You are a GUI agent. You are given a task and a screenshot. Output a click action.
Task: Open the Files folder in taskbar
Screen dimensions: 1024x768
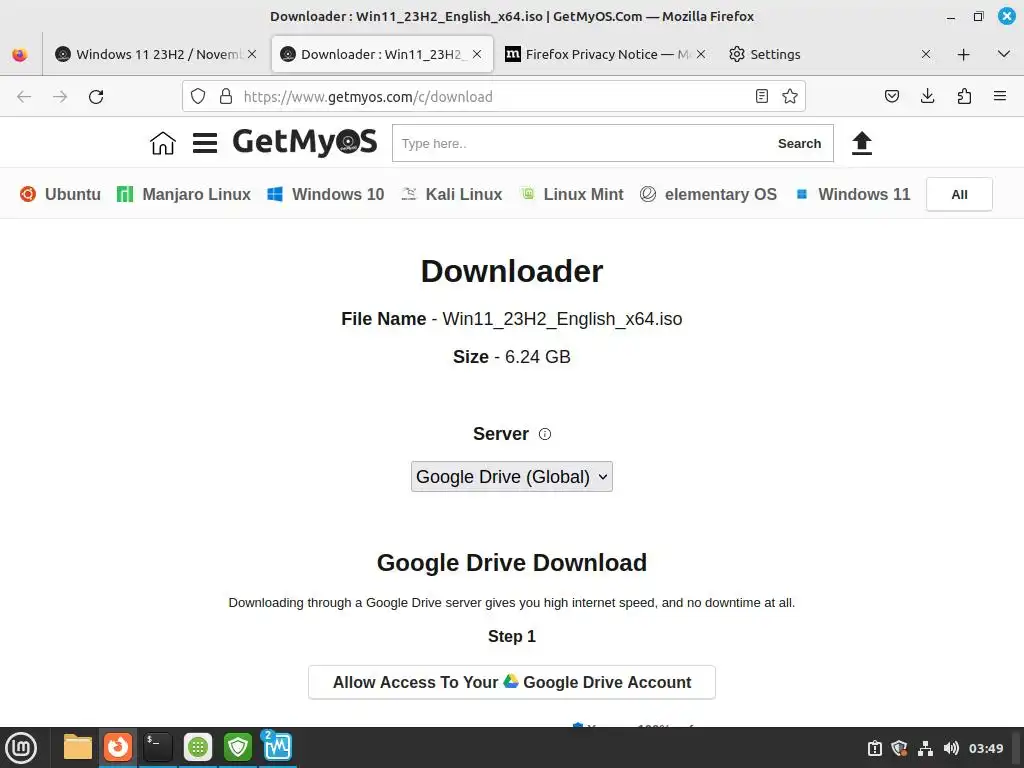[x=78, y=747]
